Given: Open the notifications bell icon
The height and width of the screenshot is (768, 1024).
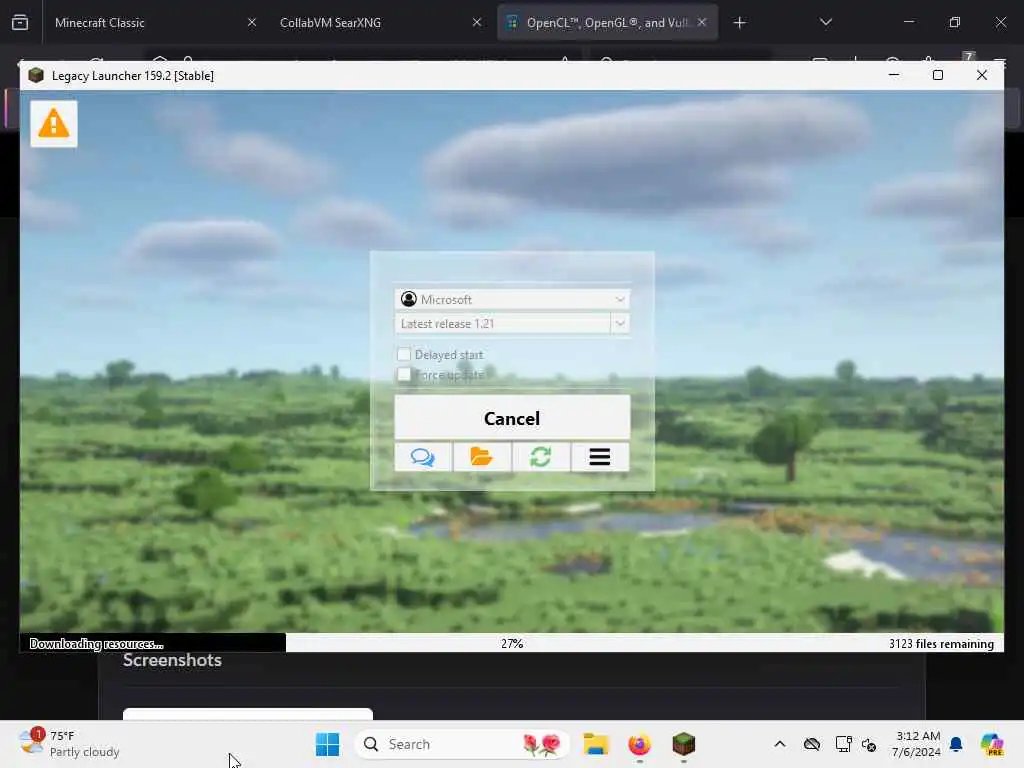Looking at the screenshot, I should (955, 744).
